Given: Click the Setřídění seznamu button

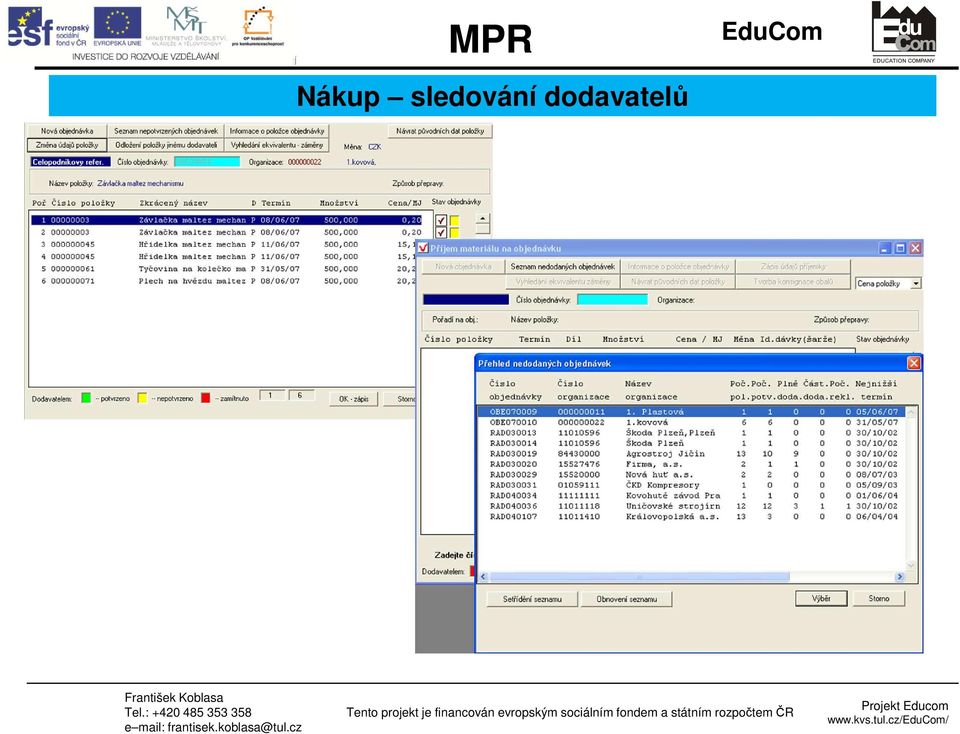Looking at the screenshot, I should [532, 599].
